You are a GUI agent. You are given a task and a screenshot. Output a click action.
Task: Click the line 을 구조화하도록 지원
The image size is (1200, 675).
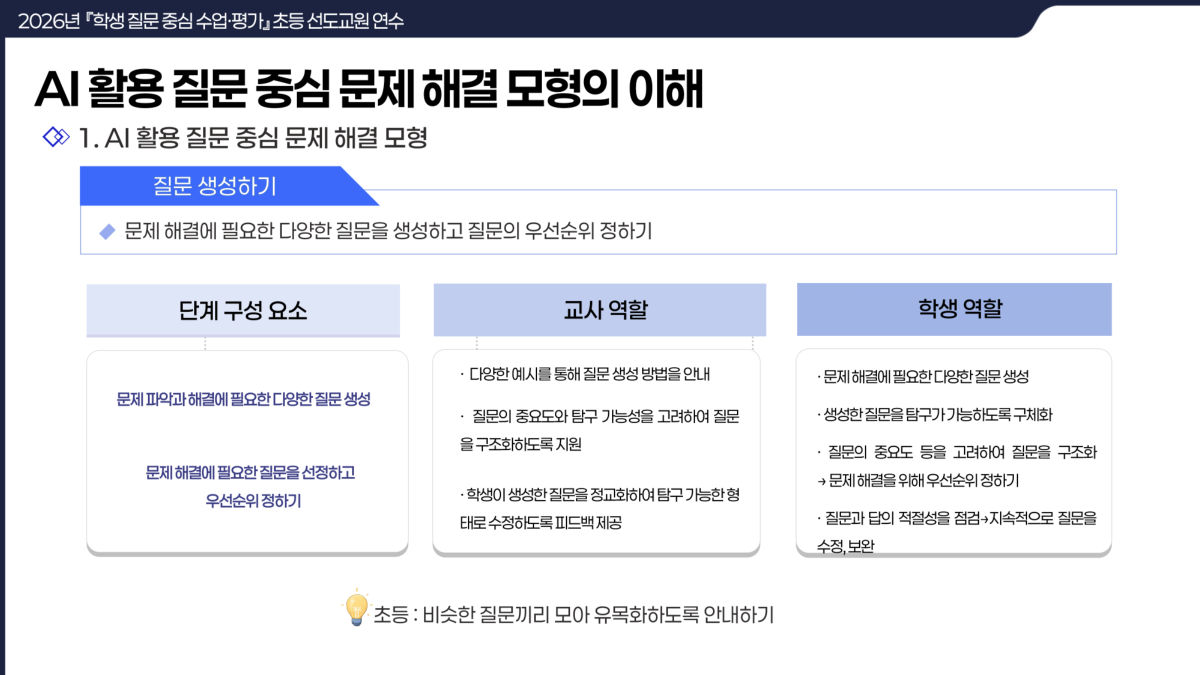(x=520, y=444)
